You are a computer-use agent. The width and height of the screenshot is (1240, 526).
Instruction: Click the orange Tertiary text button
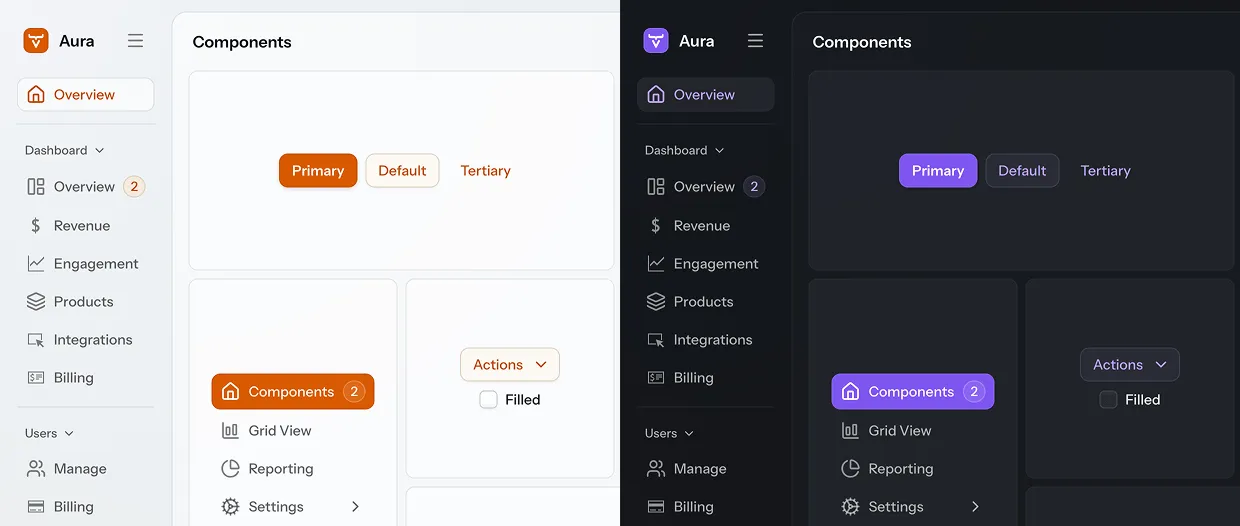[x=486, y=171]
